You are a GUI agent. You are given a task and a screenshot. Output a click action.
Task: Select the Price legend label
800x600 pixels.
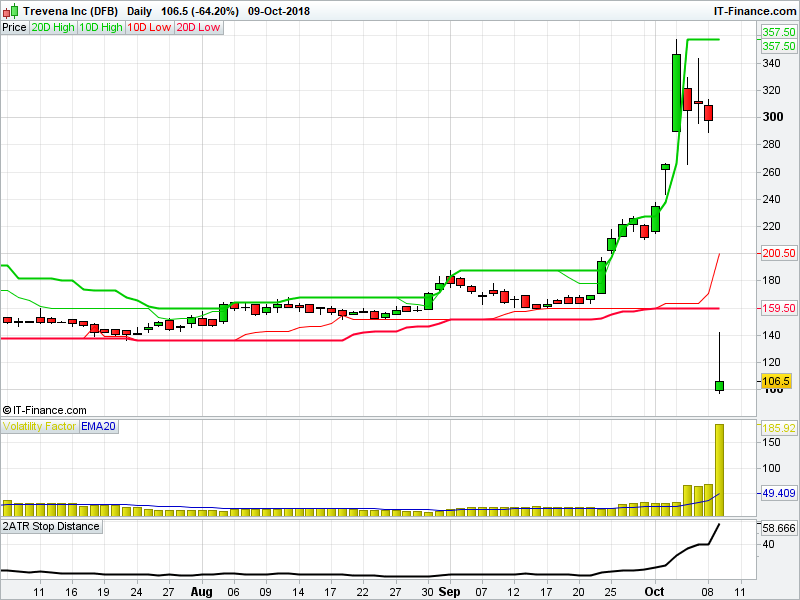pyautogui.click(x=14, y=28)
